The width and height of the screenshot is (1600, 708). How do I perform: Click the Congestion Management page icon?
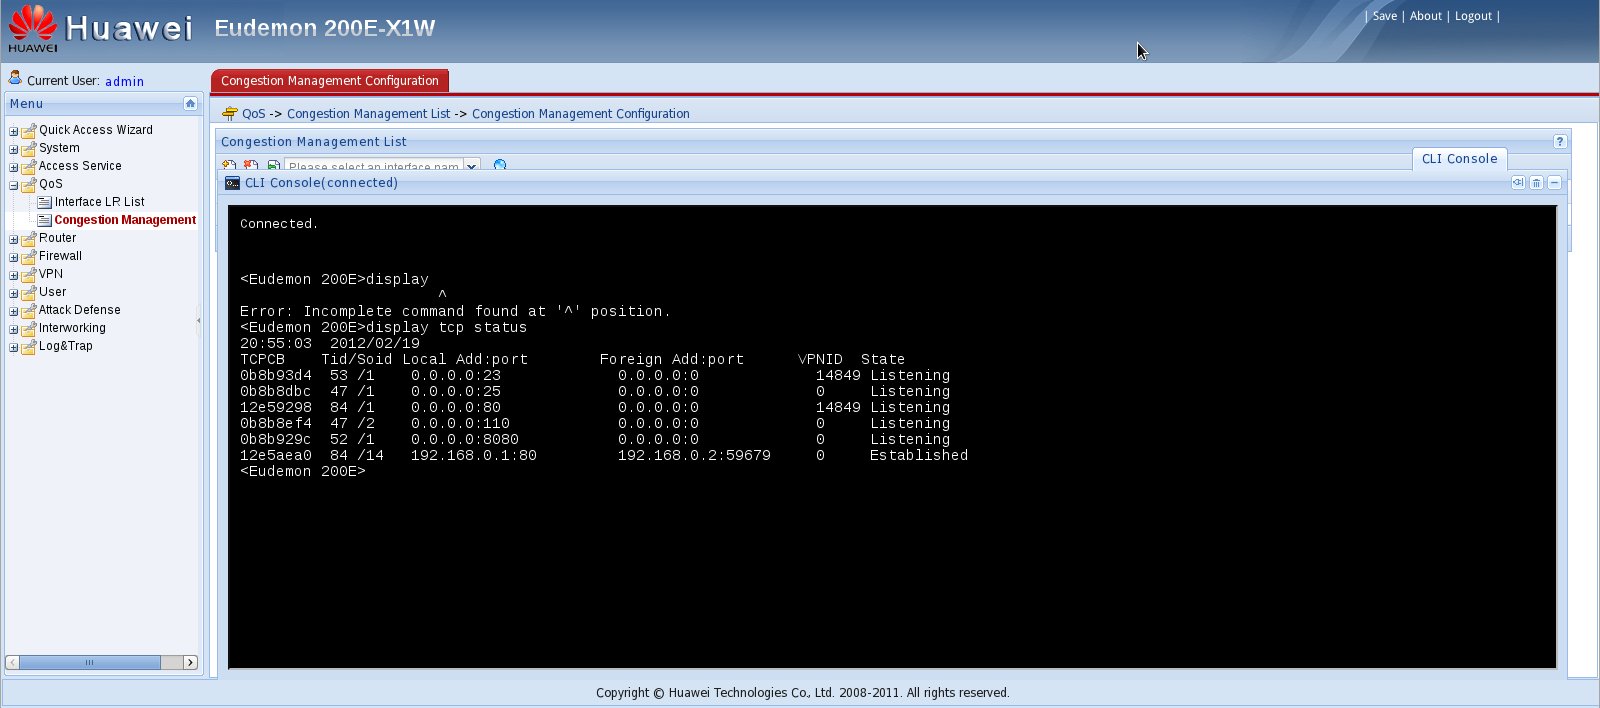click(44, 220)
